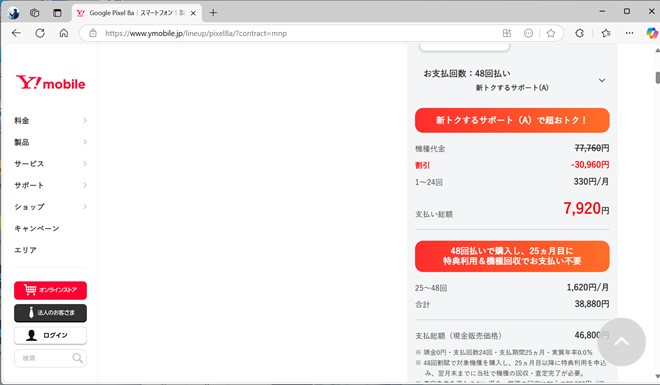This screenshot has height=385, width=660.
Task: Click the 支払総額（現金販売価格） label
Action: point(459,336)
